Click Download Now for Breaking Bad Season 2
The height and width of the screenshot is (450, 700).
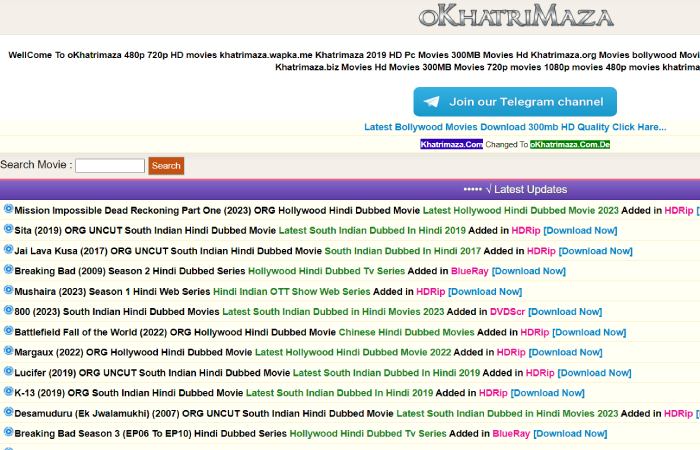pos(529,271)
